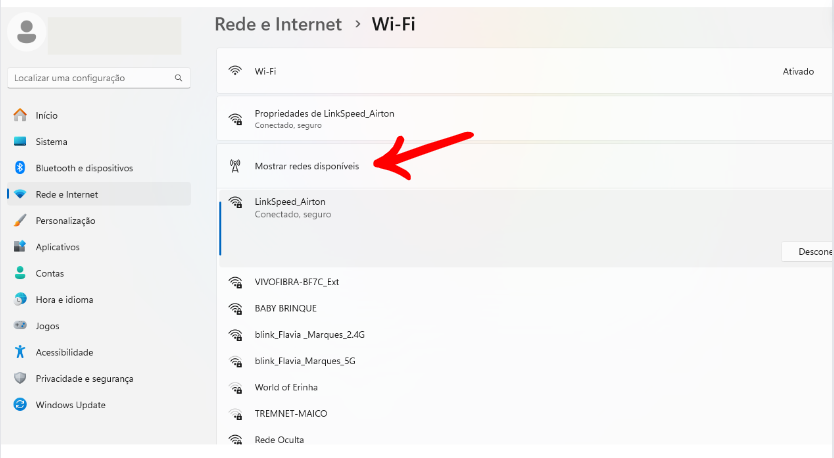Click the search magnifier icon

point(178,77)
